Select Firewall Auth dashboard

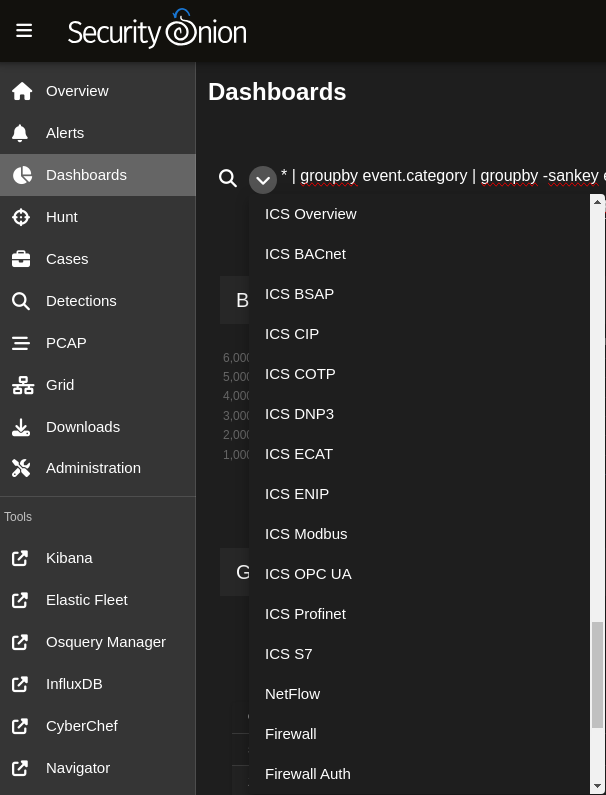click(419, 774)
